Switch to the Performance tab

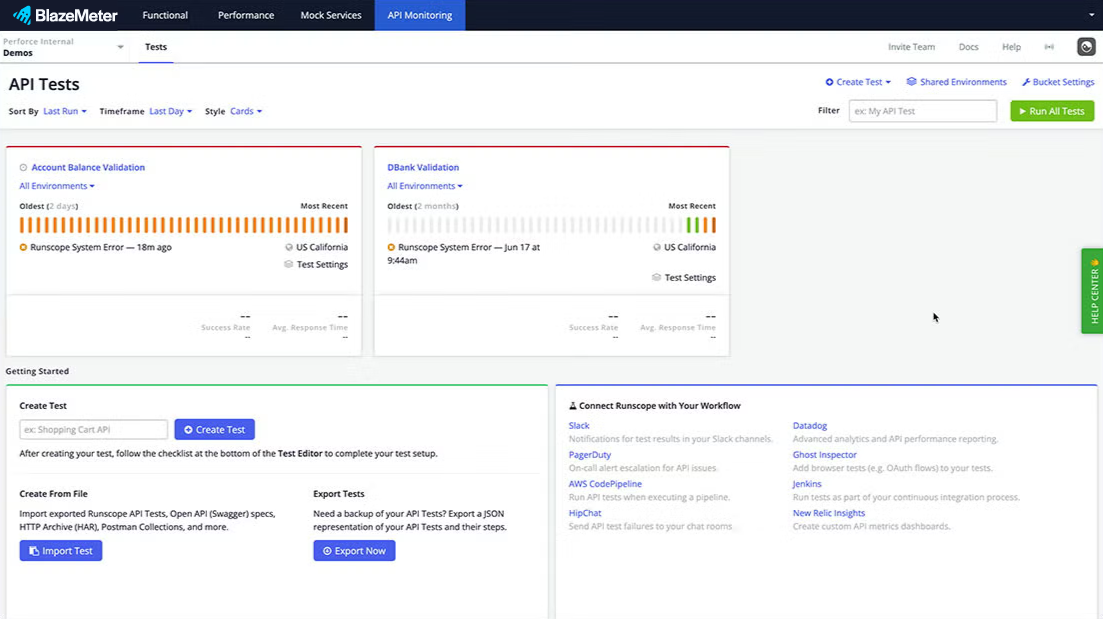pyautogui.click(x=246, y=15)
